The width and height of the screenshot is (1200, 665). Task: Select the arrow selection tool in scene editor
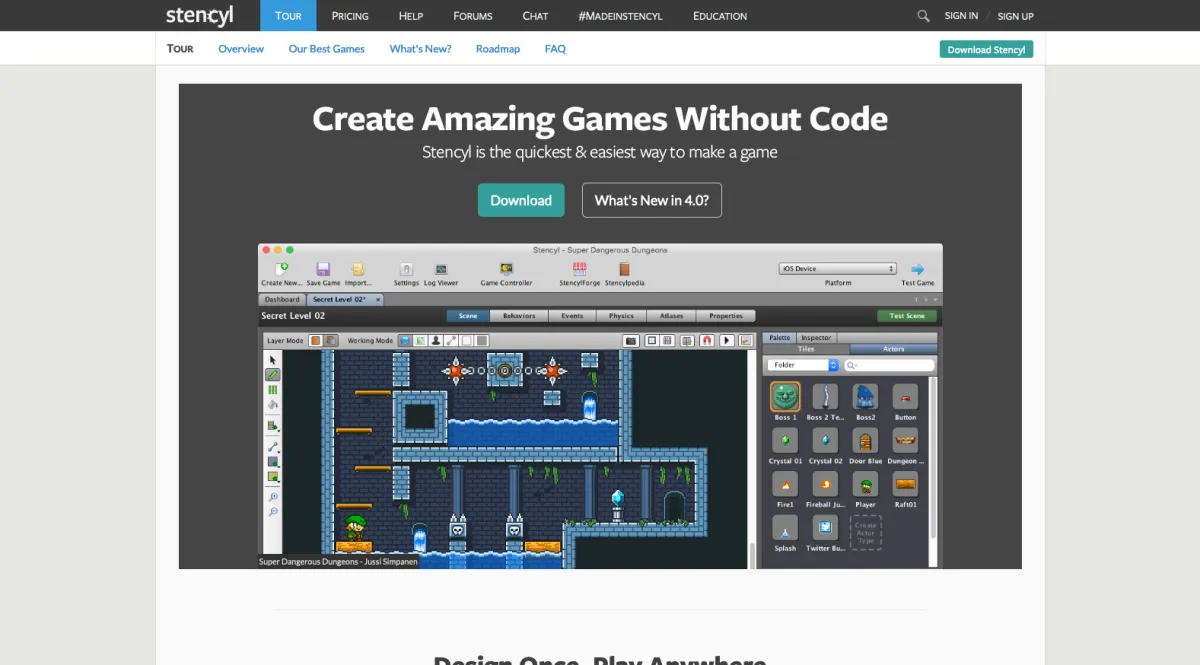[272, 360]
